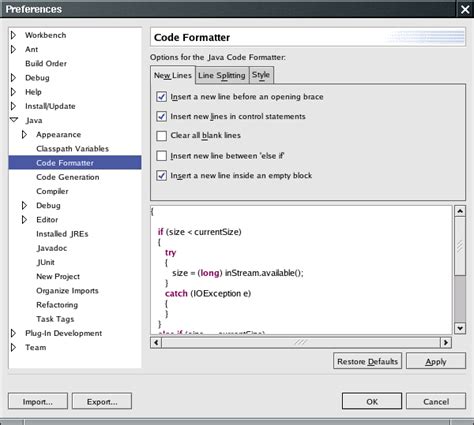
Task: Check Insert new line between 'else if'
Action: [x=162, y=156]
